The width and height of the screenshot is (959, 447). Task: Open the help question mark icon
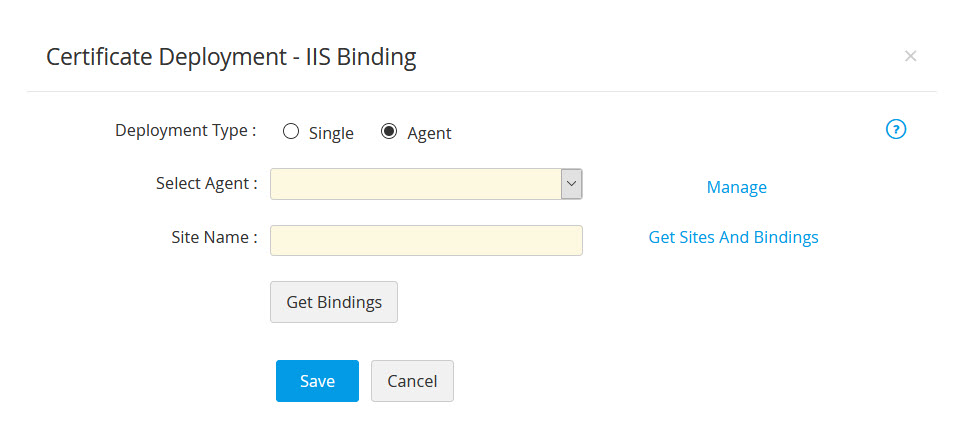[x=896, y=129]
